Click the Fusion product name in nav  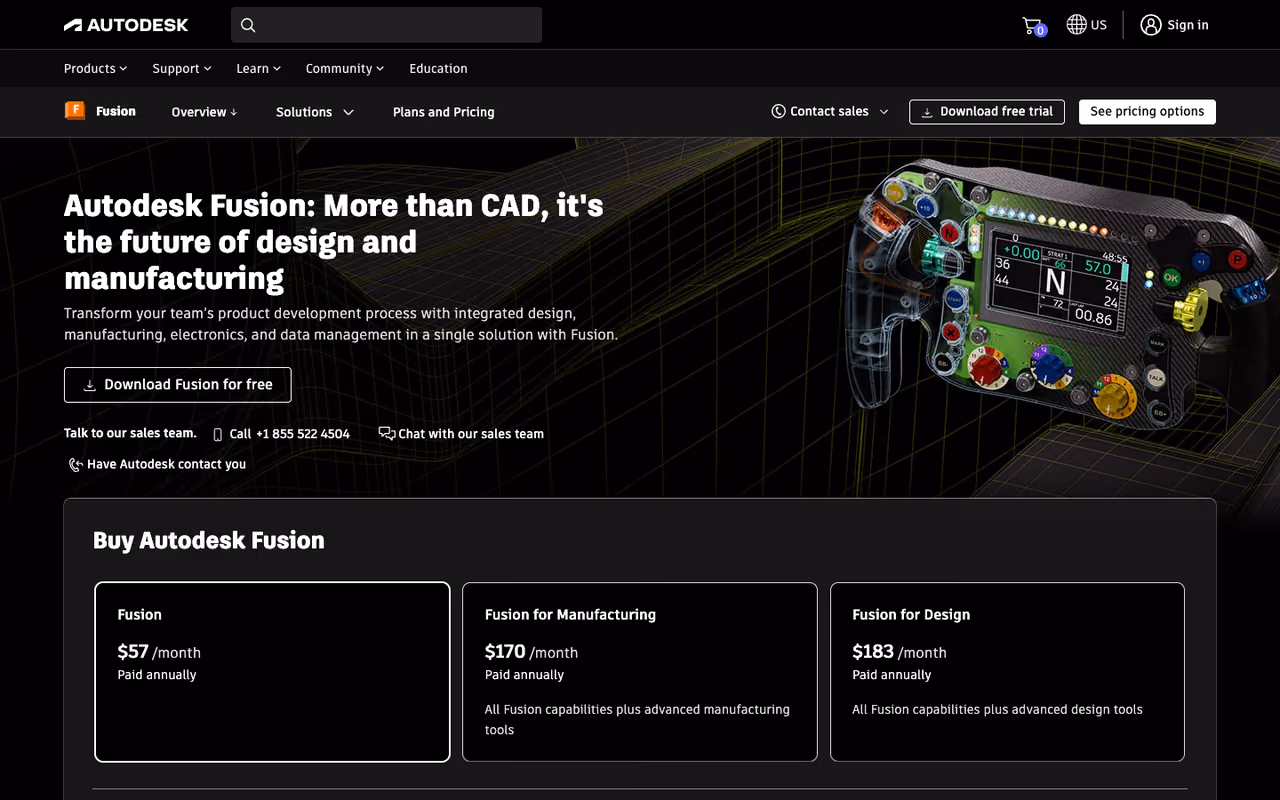pyautogui.click(x=116, y=111)
